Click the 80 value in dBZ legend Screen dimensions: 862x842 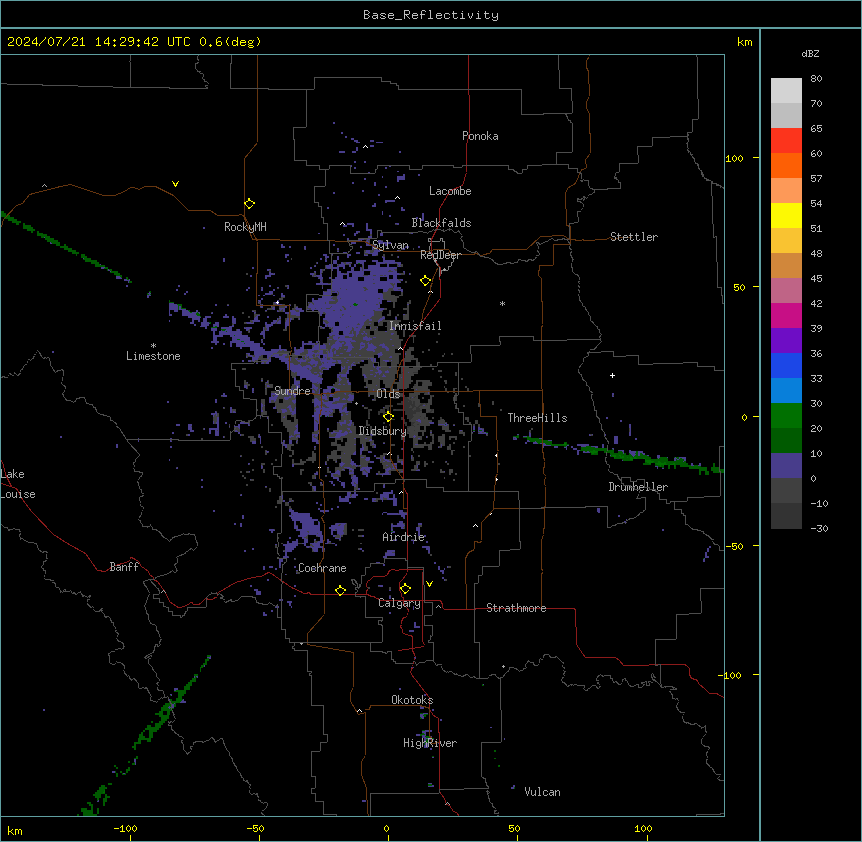click(816, 79)
